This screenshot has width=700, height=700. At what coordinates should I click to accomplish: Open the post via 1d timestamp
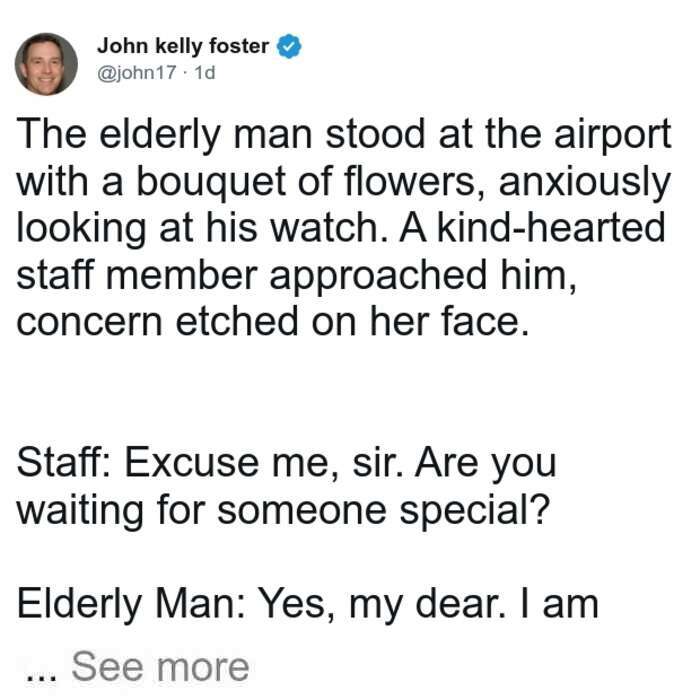pyautogui.click(x=205, y=72)
